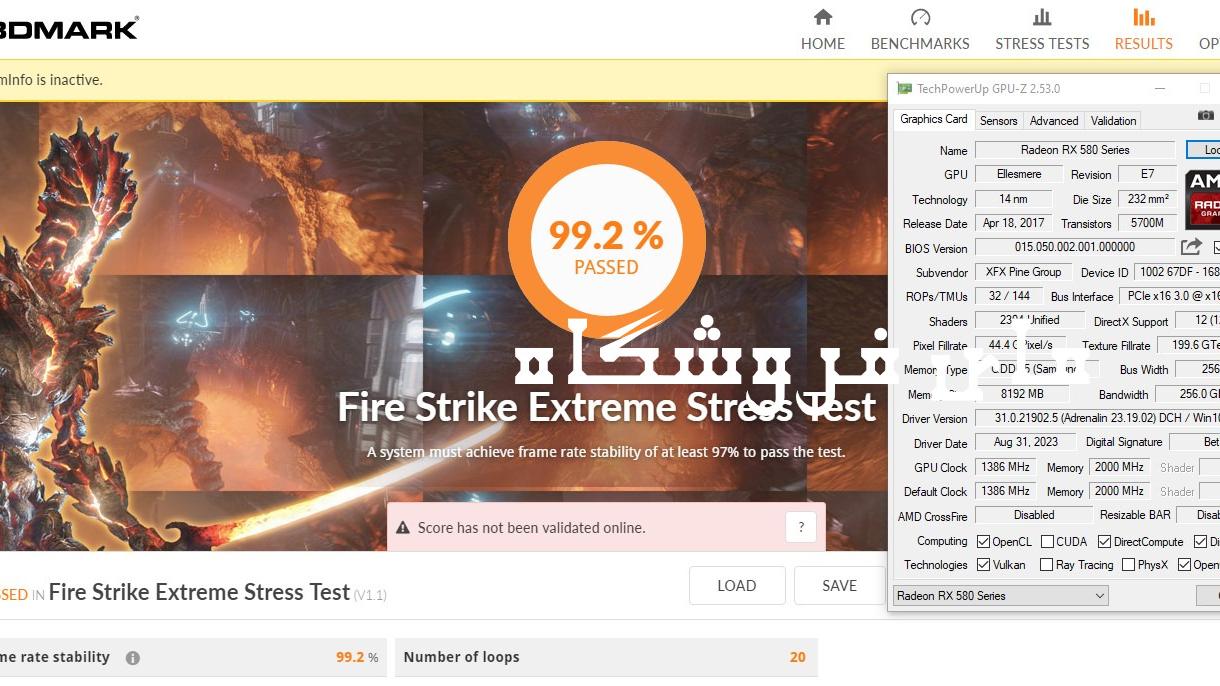Viewport: 1220px width, 686px height.
Task: Click the GPU Clock value 1386 MHz
Action: pyautogui.click(x=1005, y=467)
